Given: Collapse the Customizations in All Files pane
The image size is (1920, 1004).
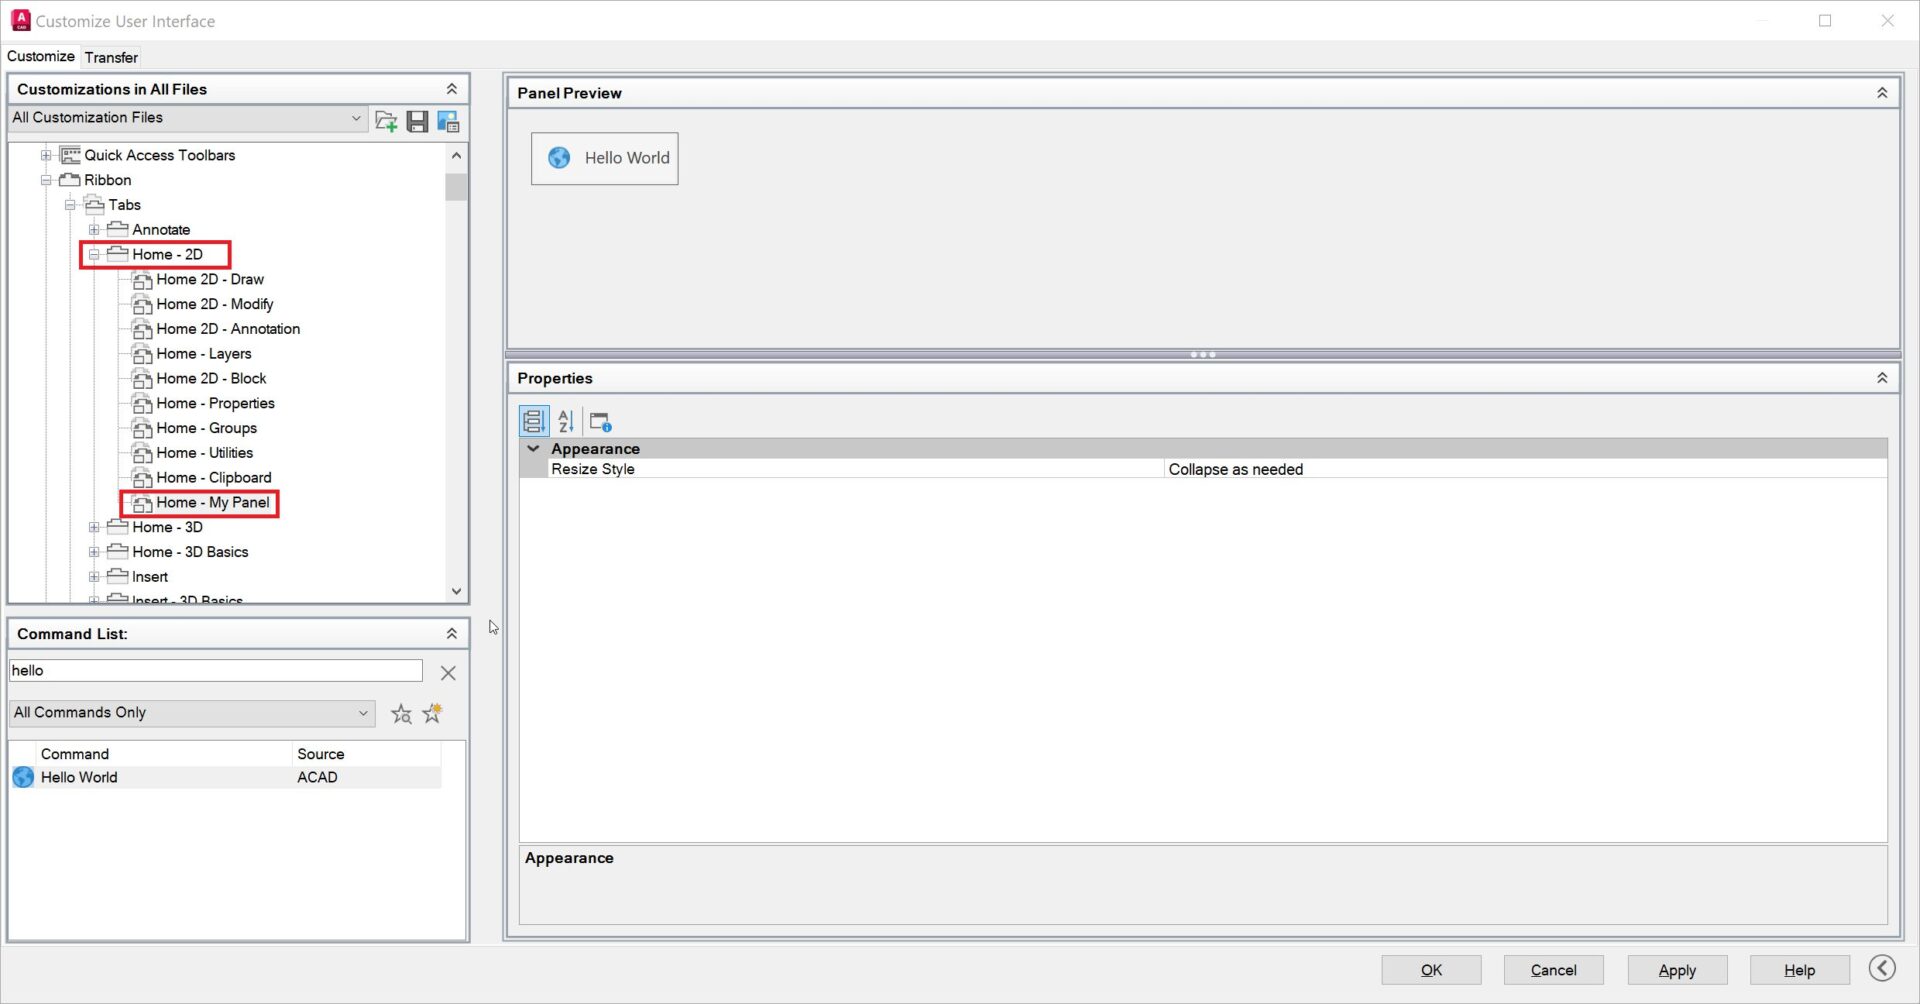Looking at the screenshot, I should click(x=452, y=89).
